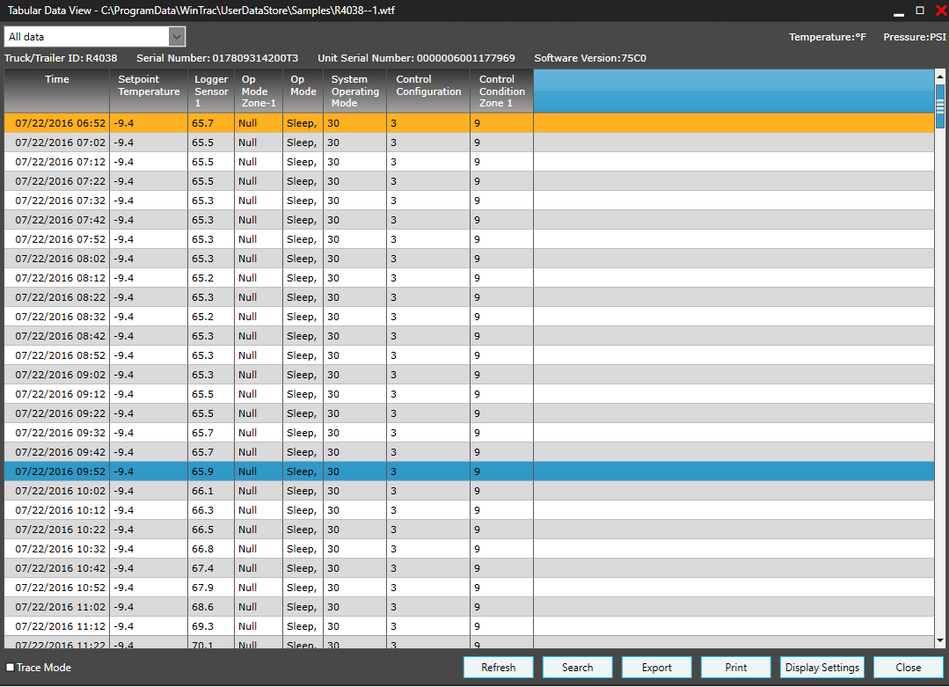Print the data table

point(736,668)
